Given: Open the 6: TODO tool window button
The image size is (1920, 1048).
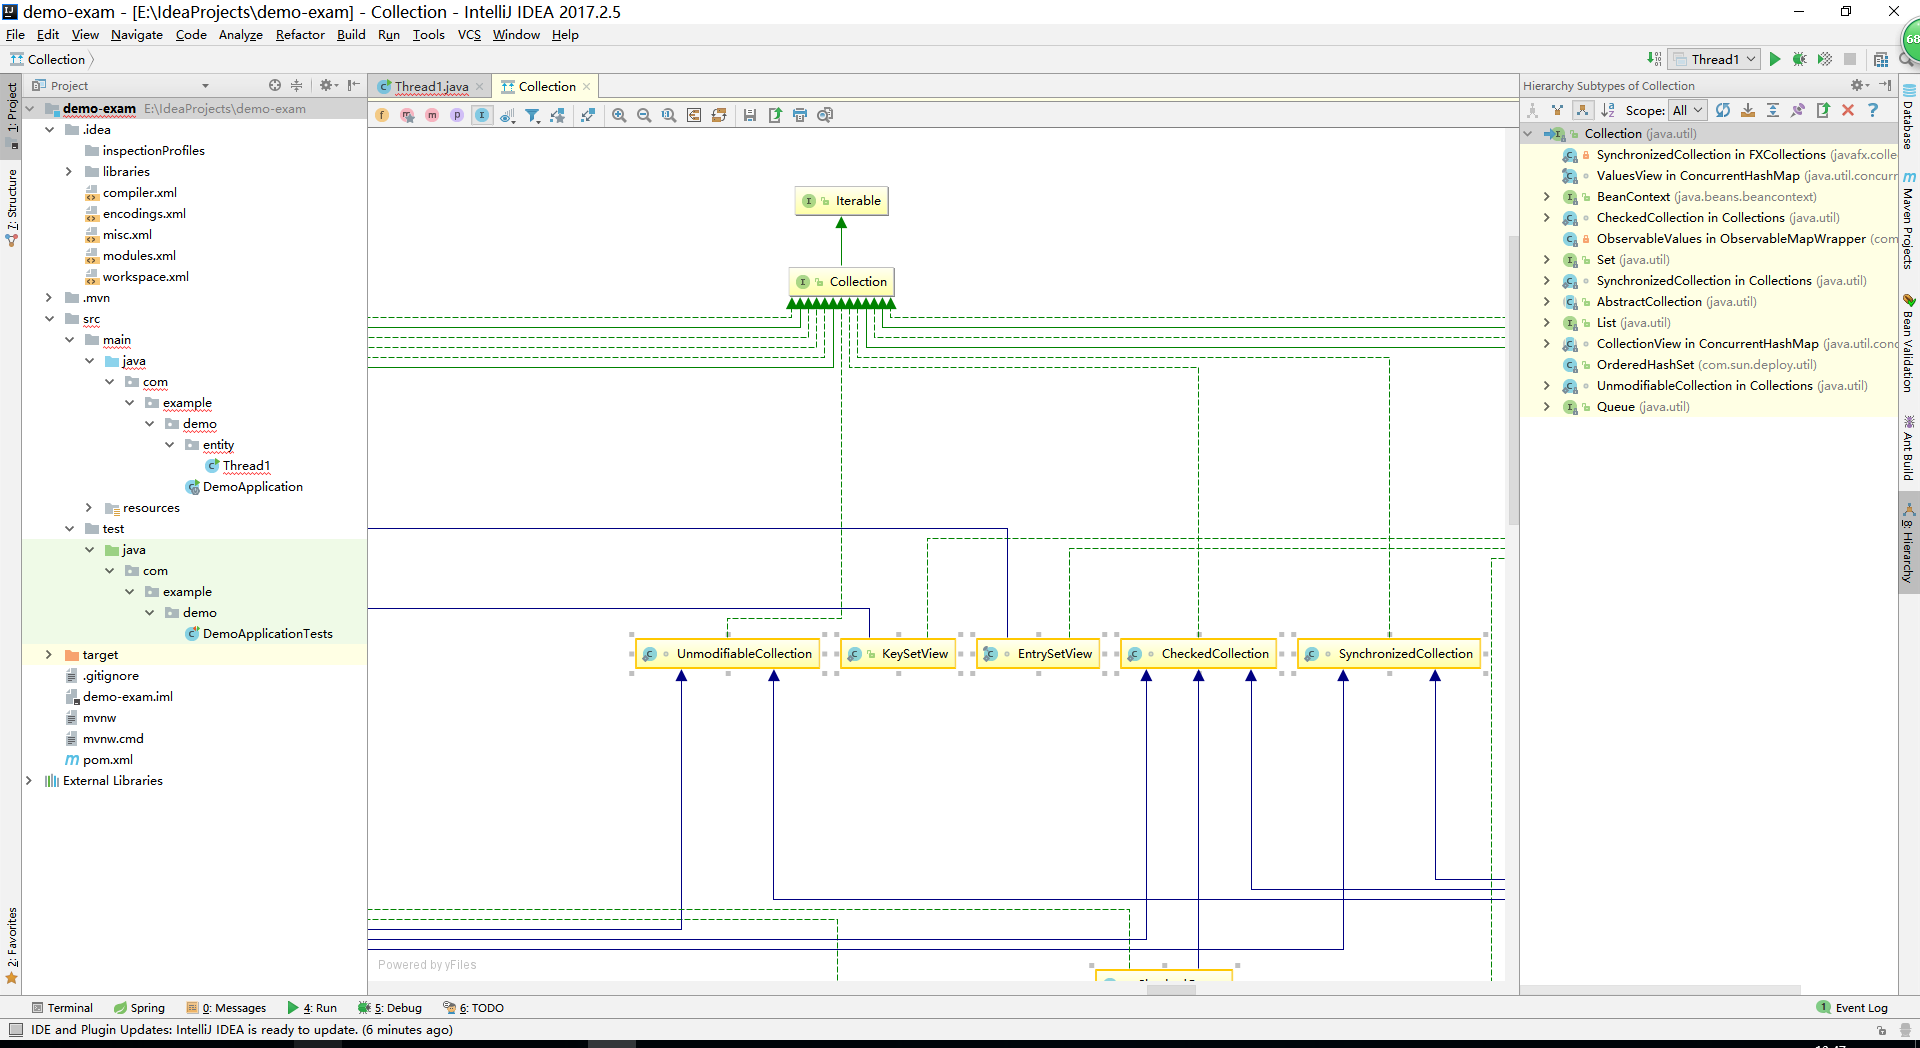Looking at the screenshot, I should coord(474,1008).
